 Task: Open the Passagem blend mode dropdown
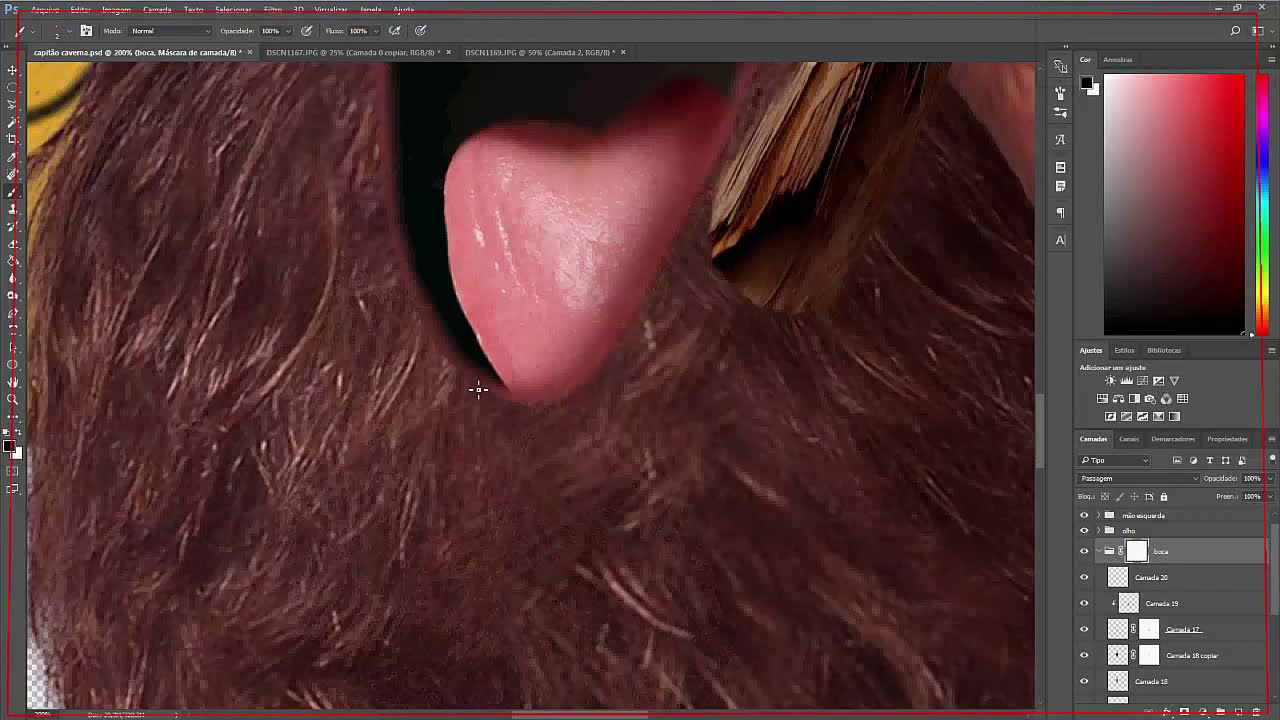pyautogui.click(x=1138, y=478)
